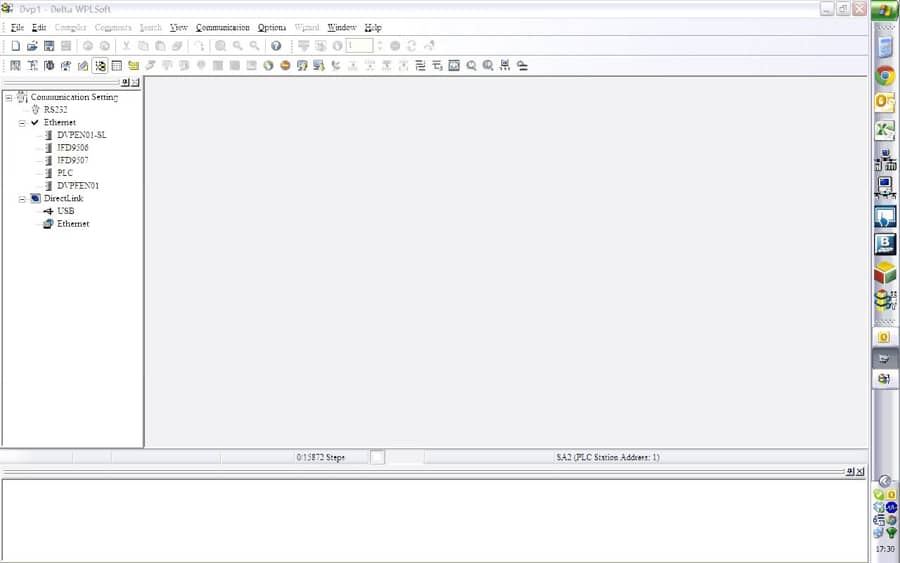Close the communication setting side panel
Screen dimensions: 900x563
tap(135, 83)
